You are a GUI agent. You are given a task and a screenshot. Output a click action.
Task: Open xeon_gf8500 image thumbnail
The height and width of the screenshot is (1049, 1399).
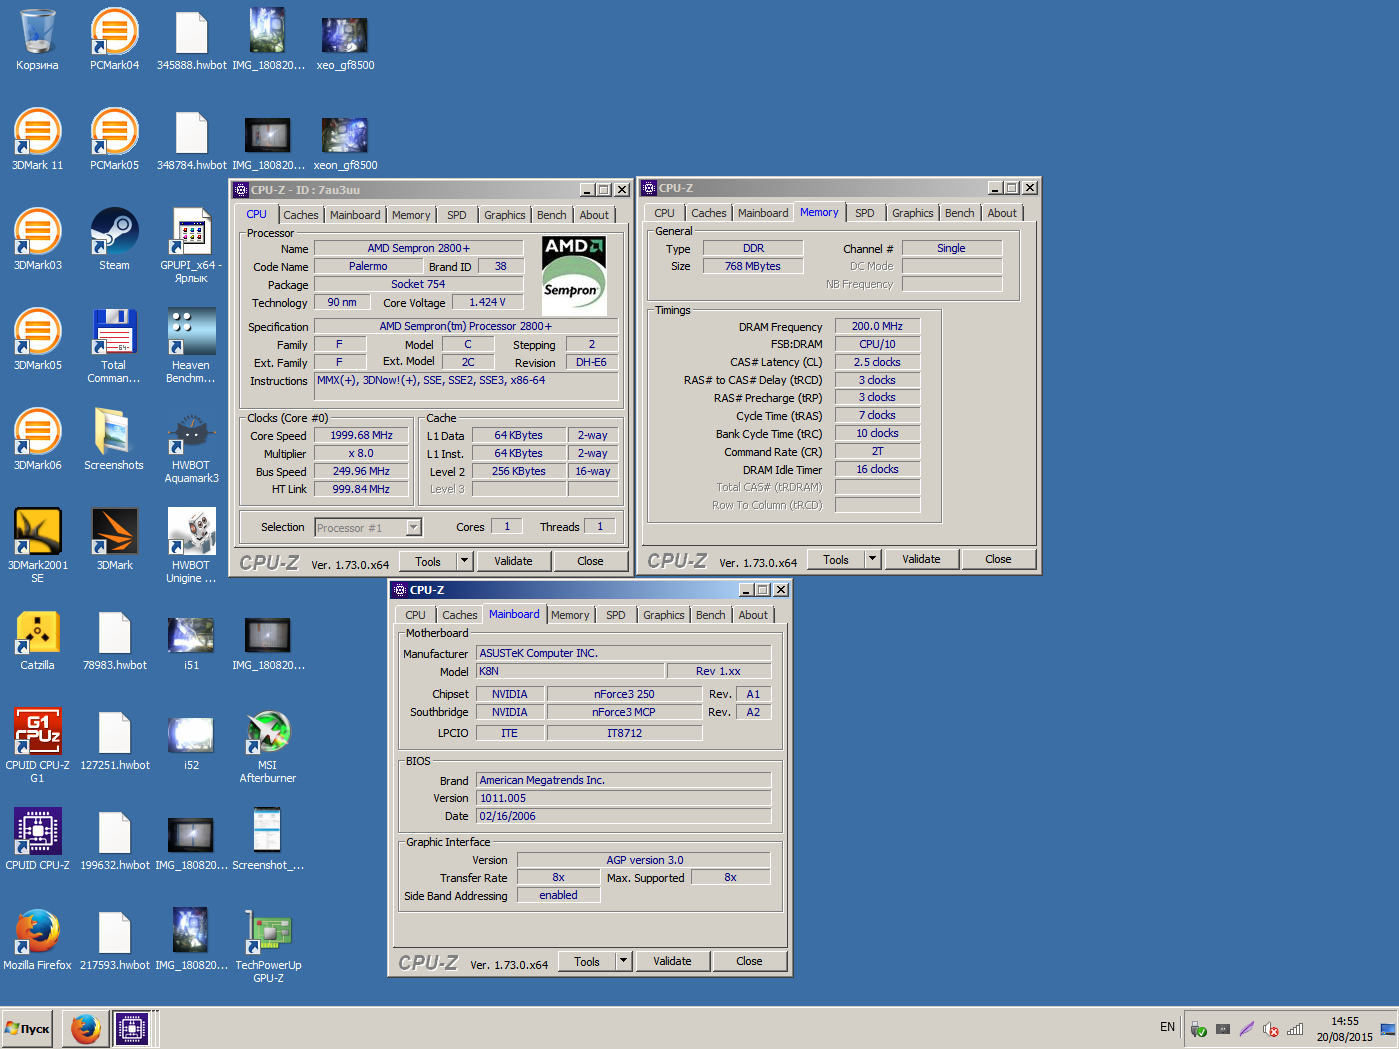345,140
